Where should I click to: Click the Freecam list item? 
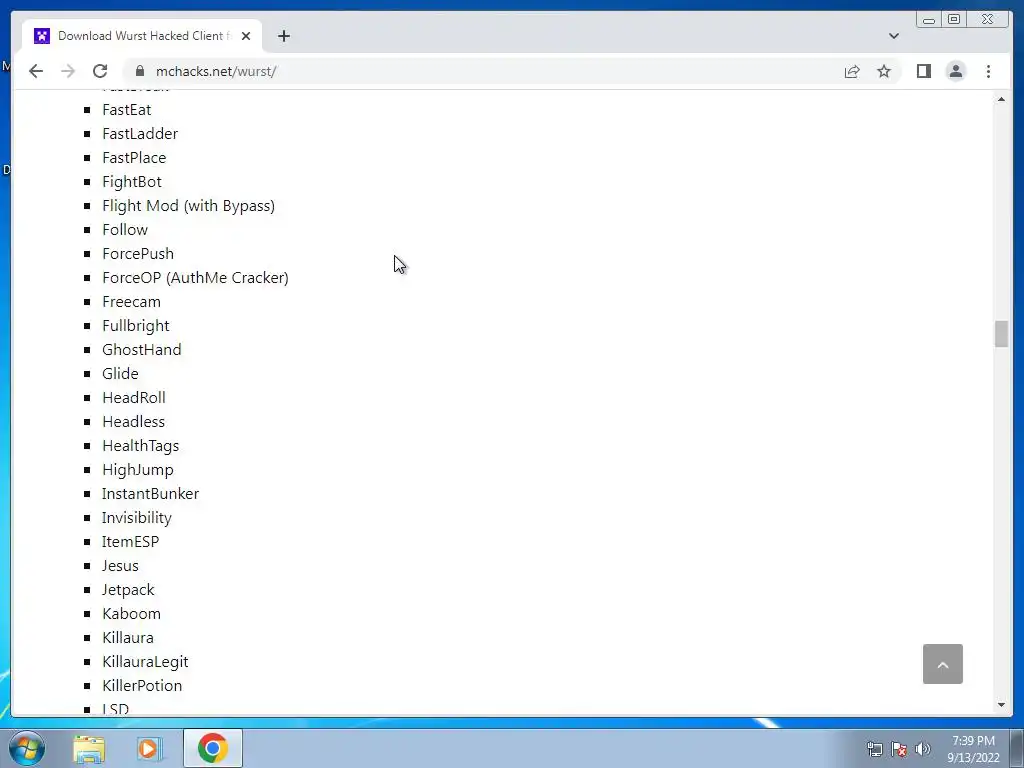coord(131,302)
